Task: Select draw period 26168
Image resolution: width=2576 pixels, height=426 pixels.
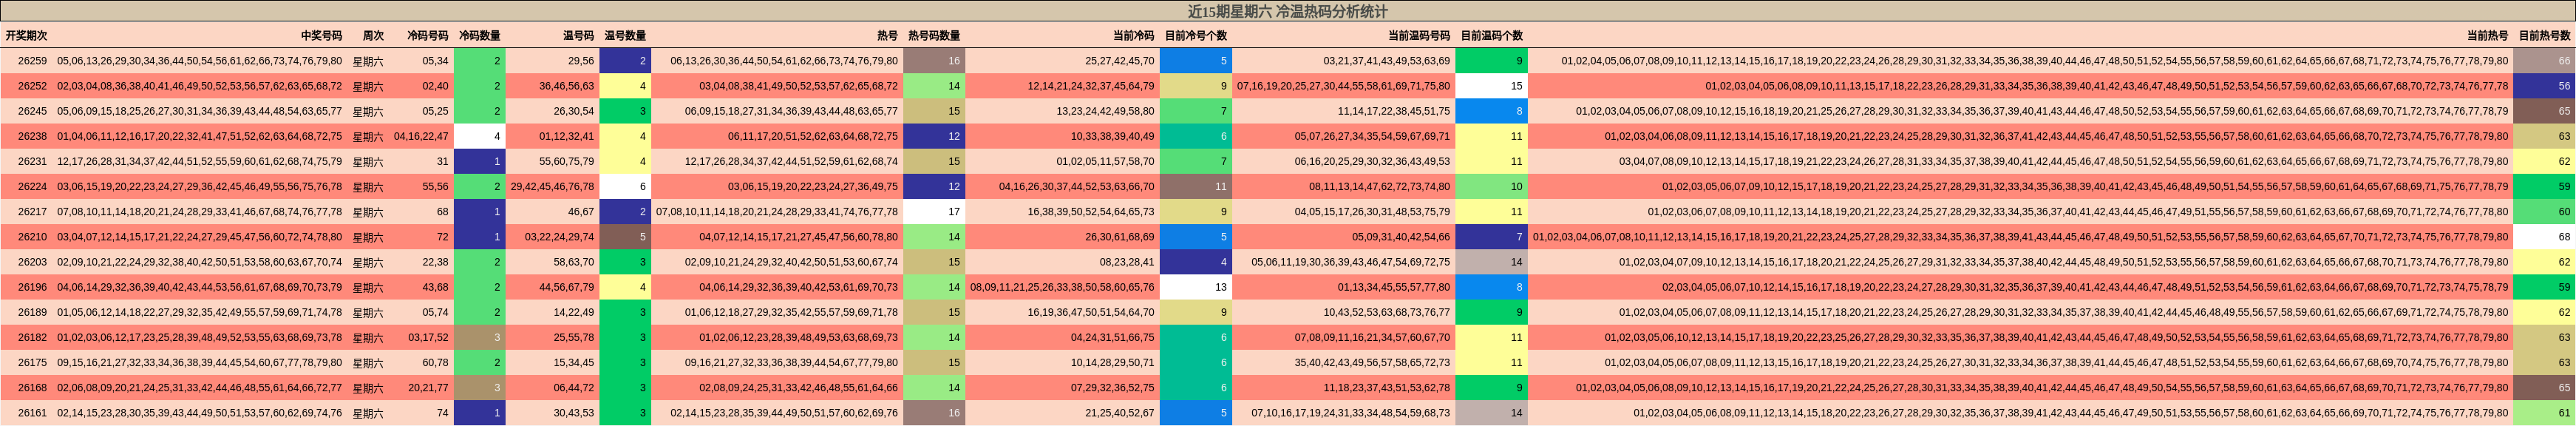Action: 32,387
